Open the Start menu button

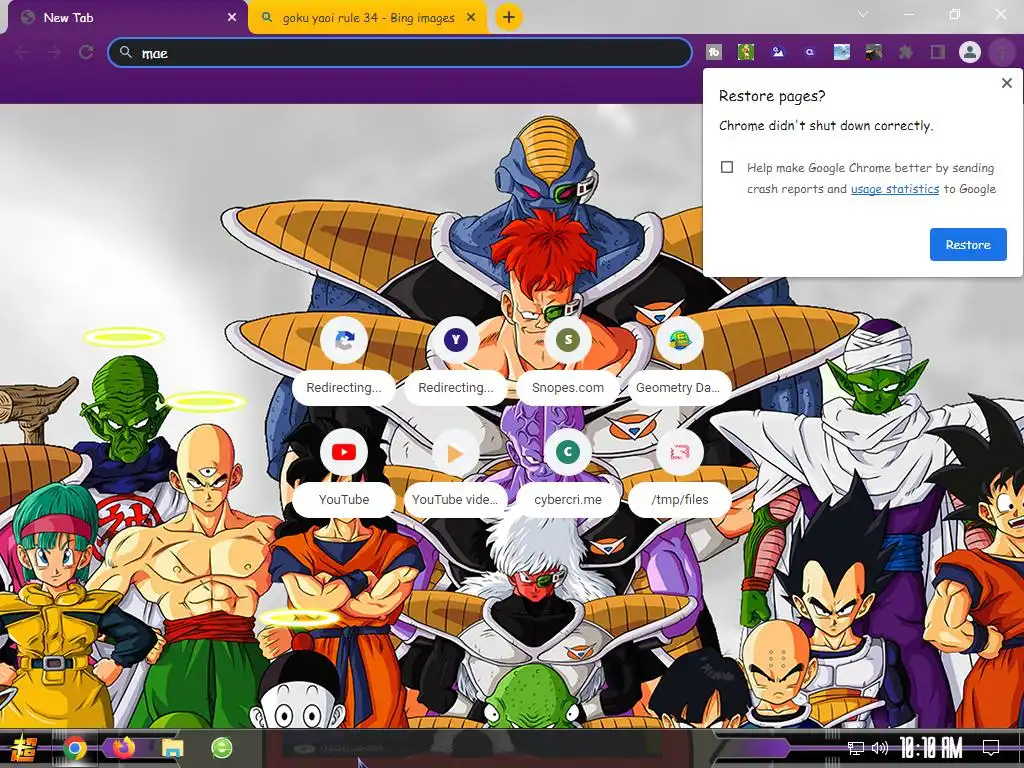[x=23, y=748]
